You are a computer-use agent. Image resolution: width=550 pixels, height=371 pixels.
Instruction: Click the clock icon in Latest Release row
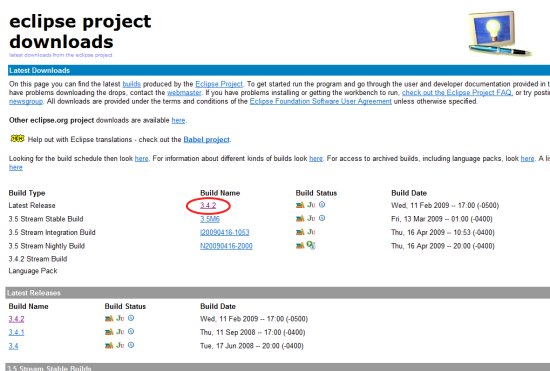pyautogui.click(x=322, y=204)
